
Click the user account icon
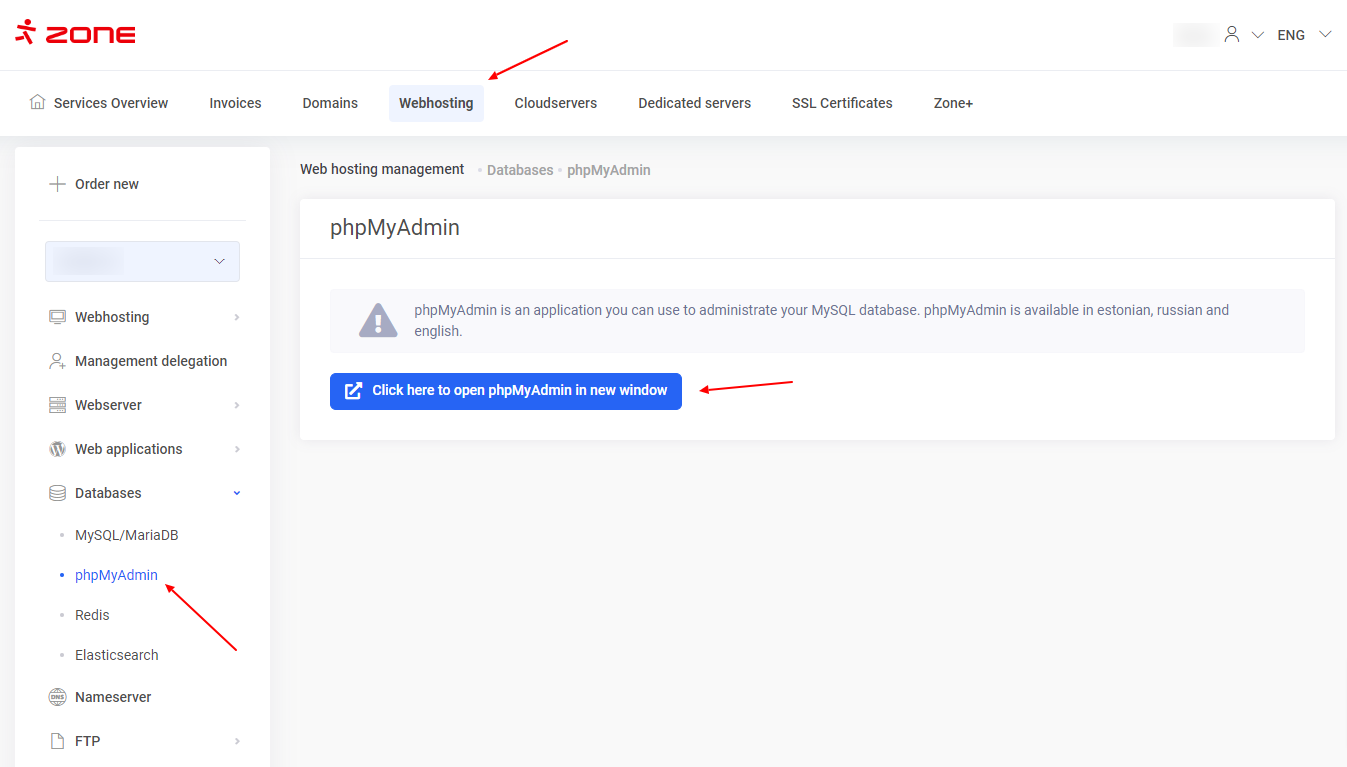click(1231, 35)
